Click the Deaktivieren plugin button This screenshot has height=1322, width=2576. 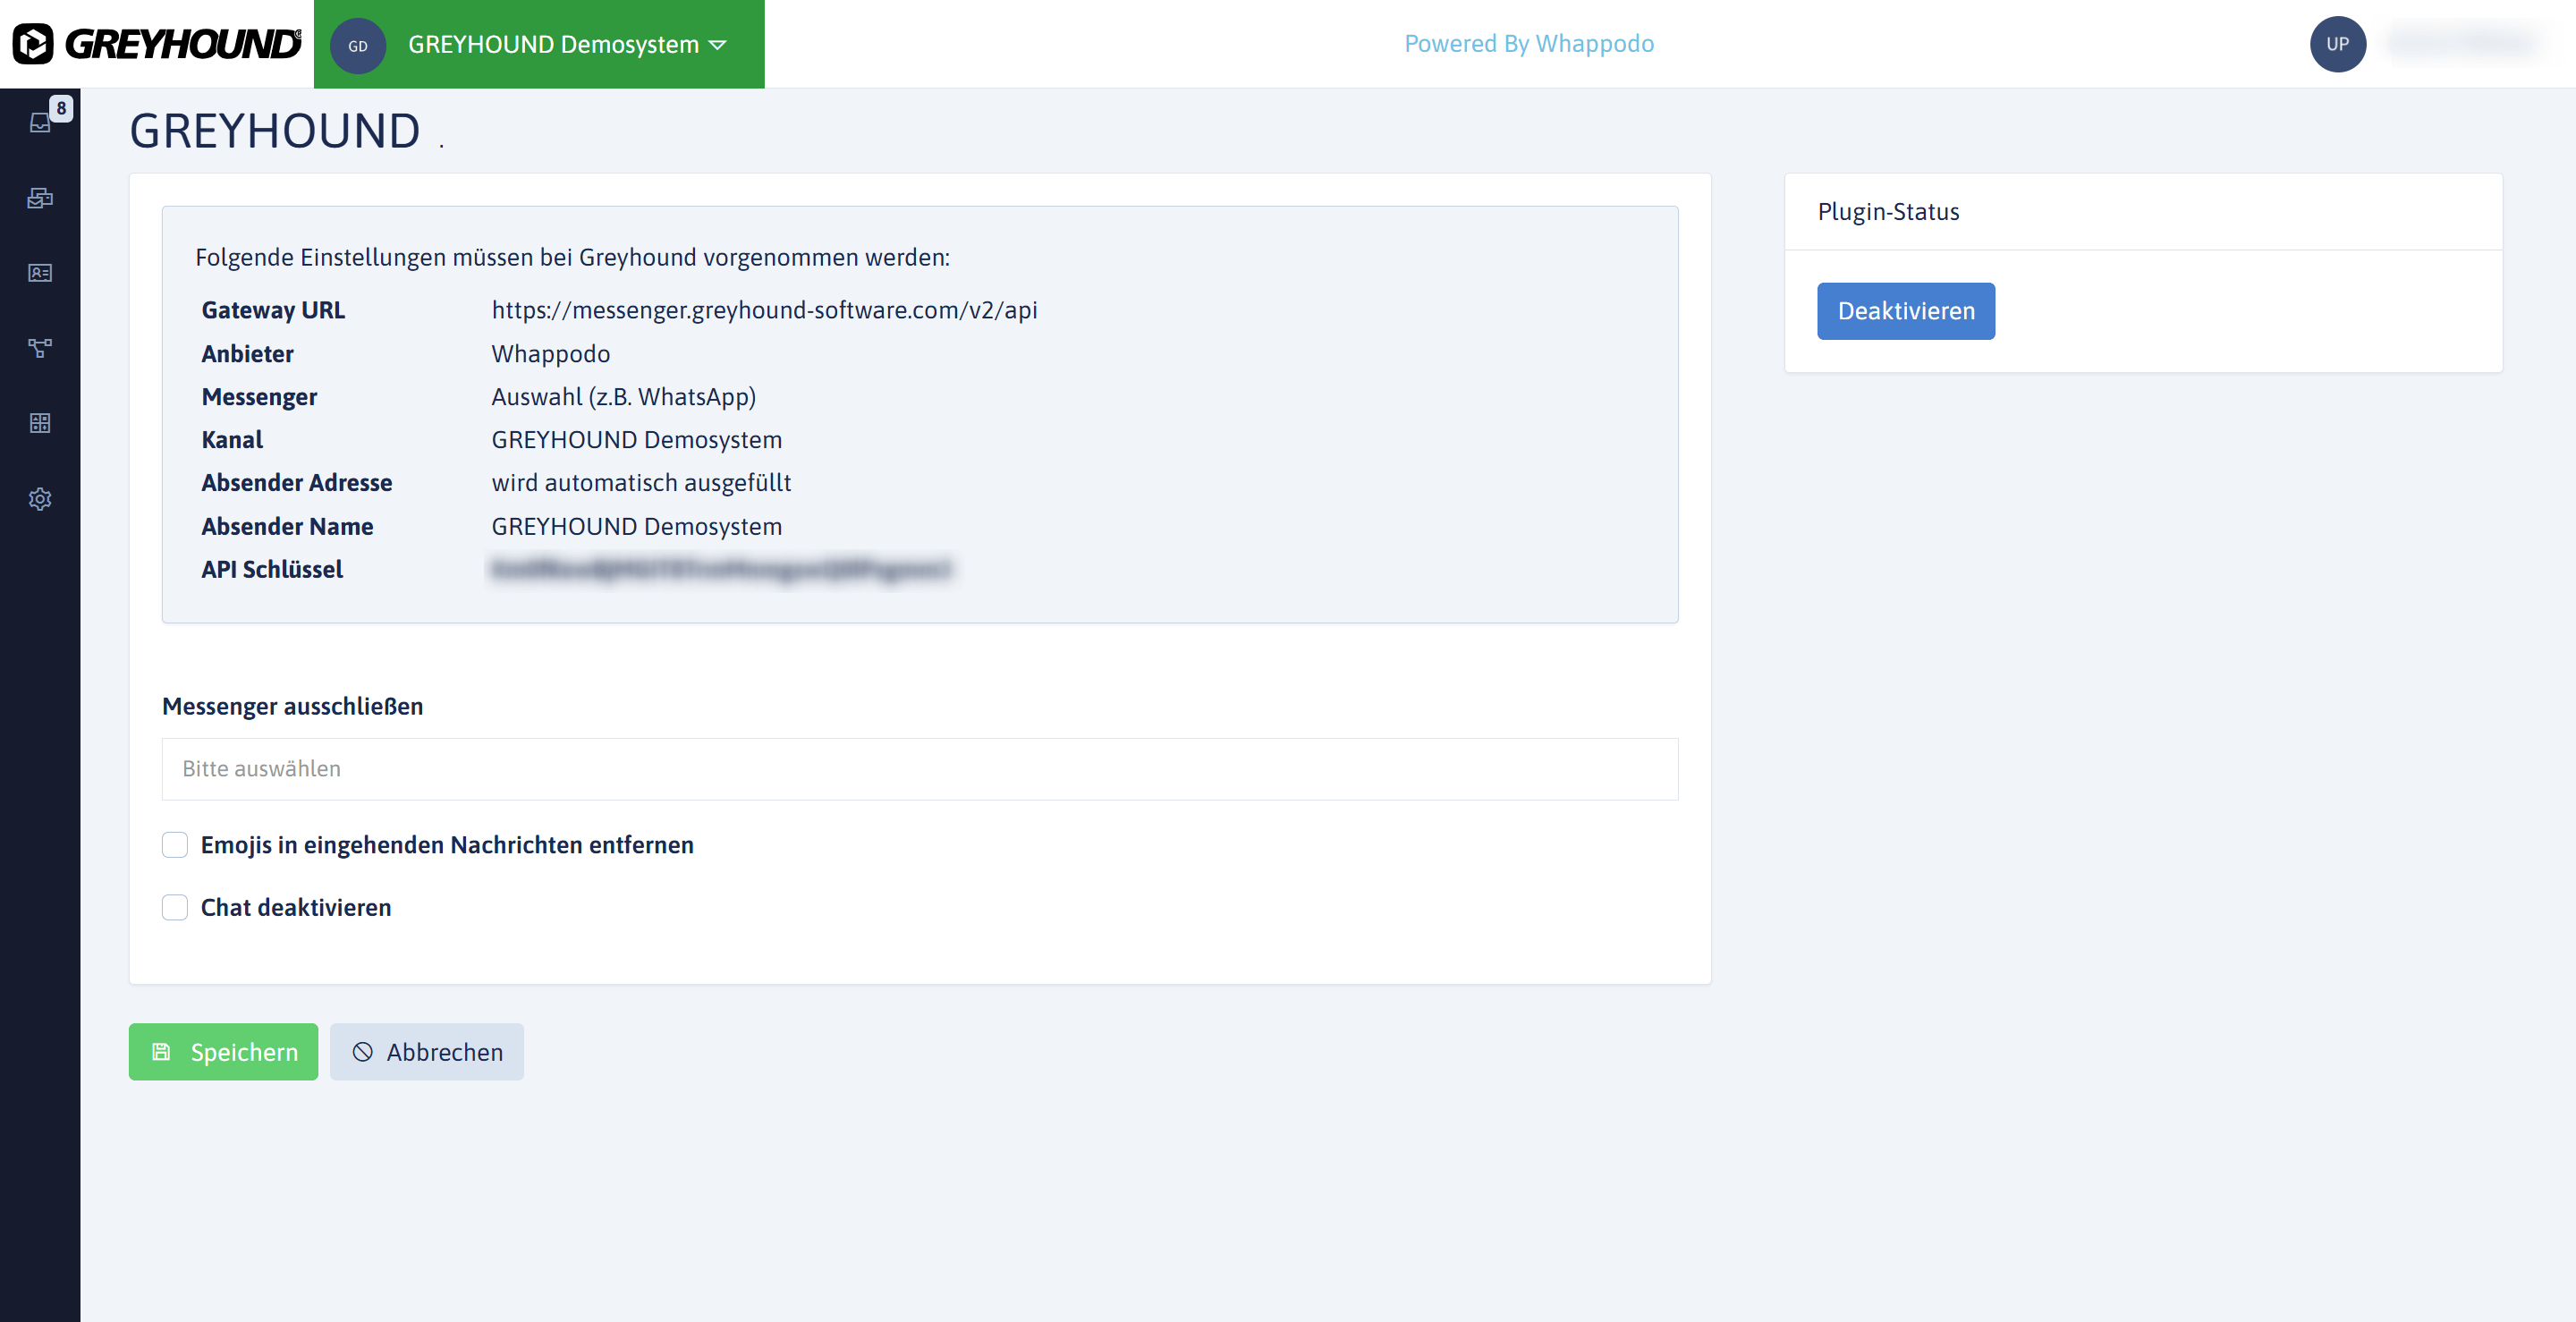coord(1906,311)
